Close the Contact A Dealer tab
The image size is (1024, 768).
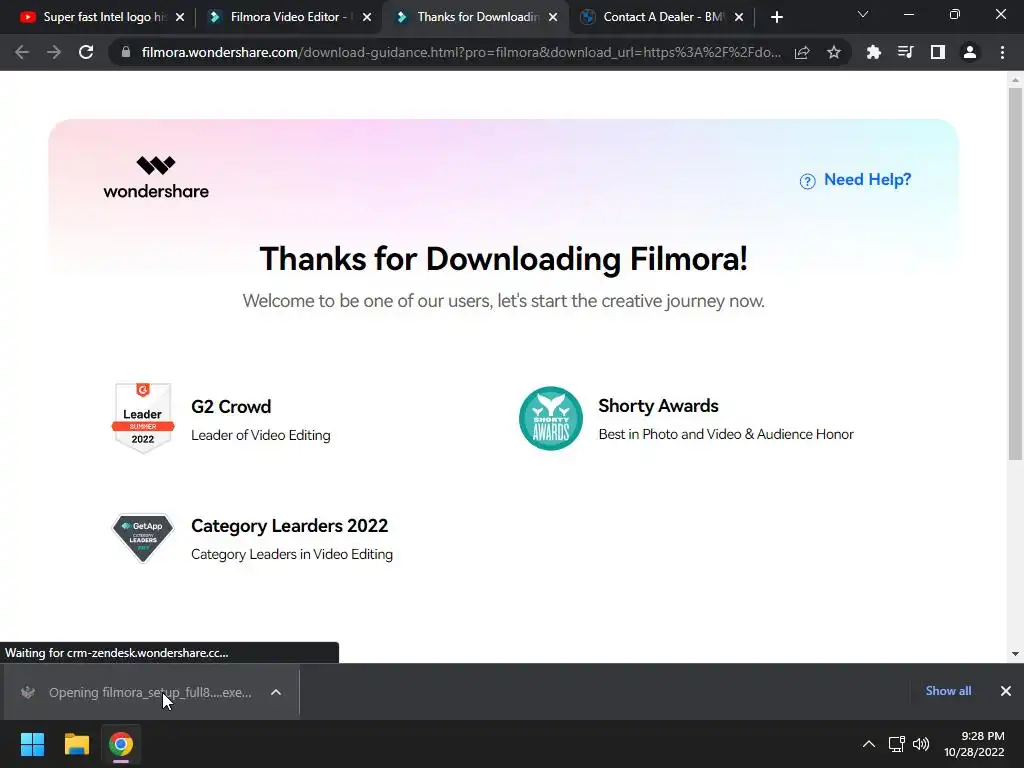pyautogui.click(x=739, y=17)
